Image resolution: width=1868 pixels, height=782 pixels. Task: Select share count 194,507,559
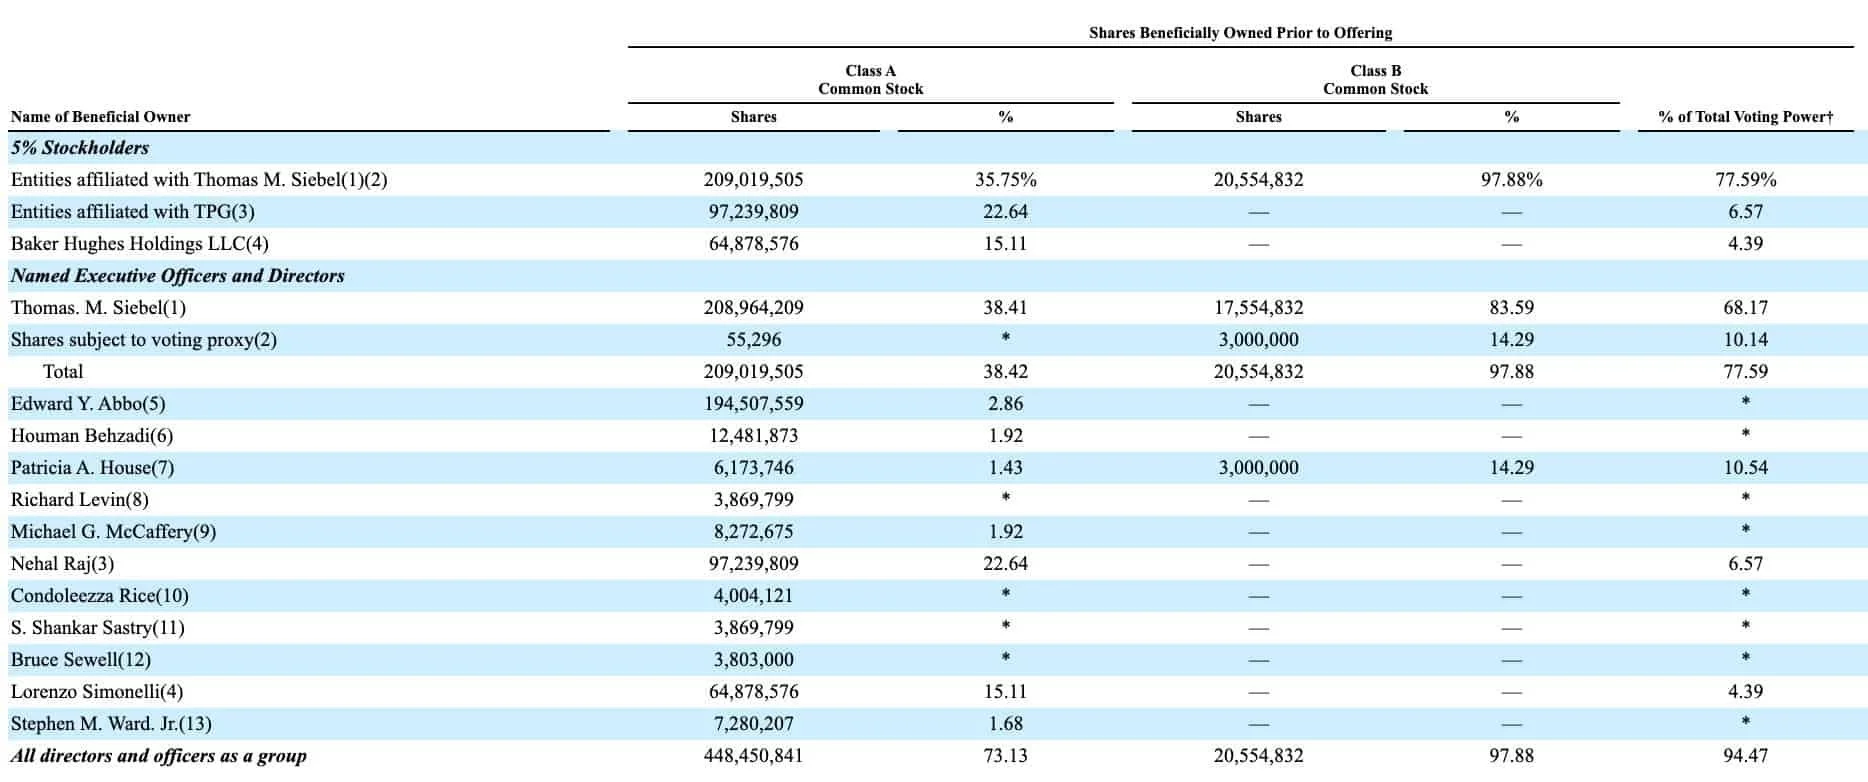[x=754, y=404]
